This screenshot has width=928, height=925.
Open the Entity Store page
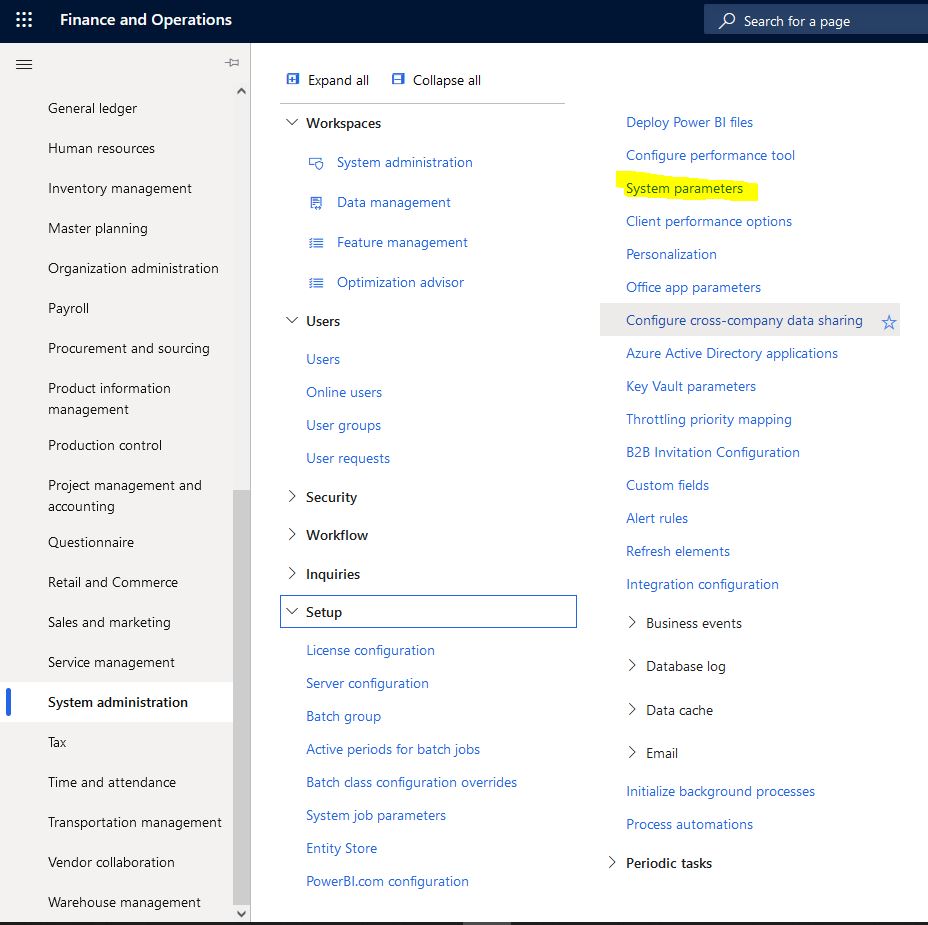[341, 849]
